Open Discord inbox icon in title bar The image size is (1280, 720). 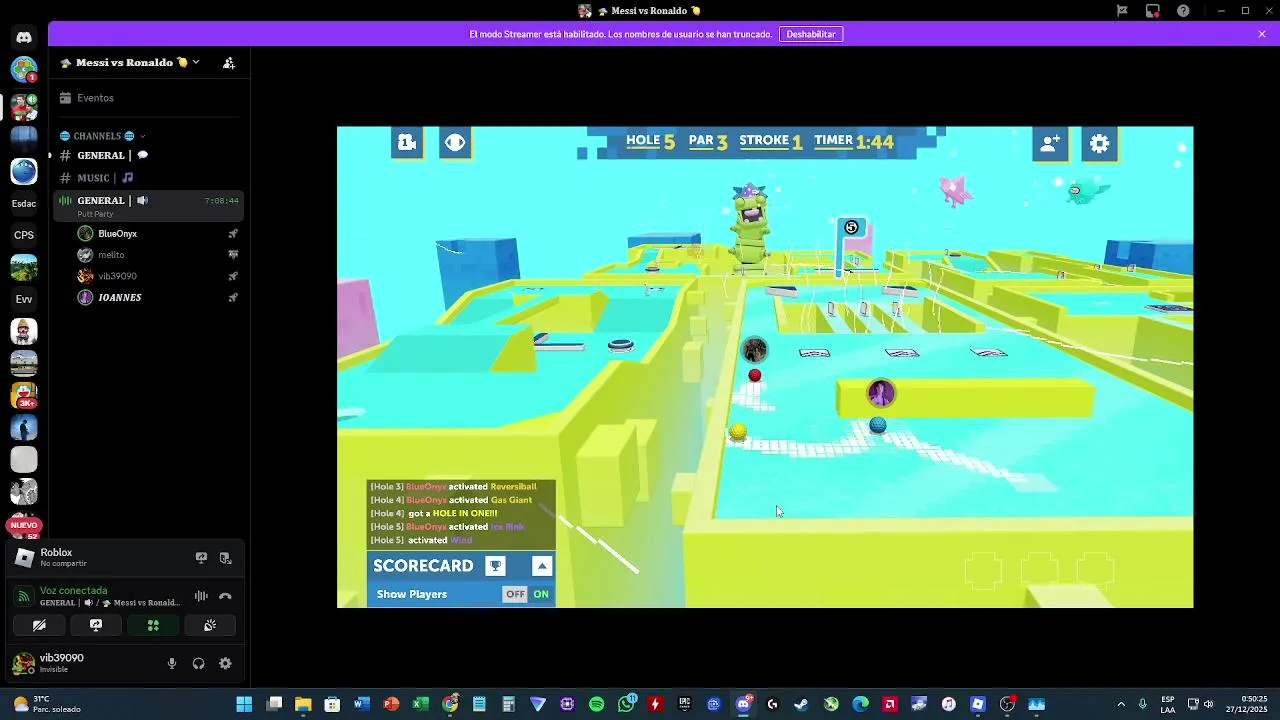(x=1153, y=11)
